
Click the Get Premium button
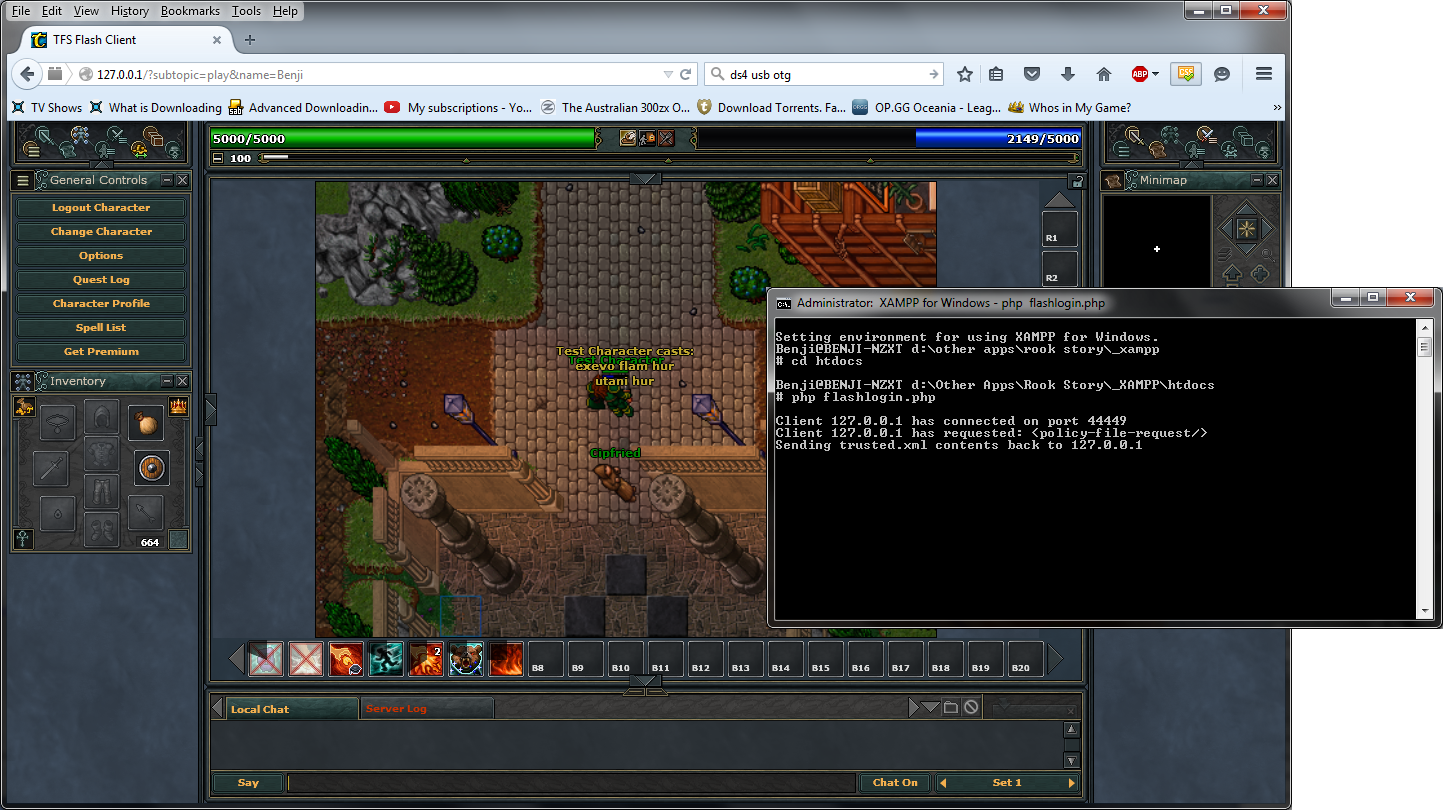pos(101,352)
